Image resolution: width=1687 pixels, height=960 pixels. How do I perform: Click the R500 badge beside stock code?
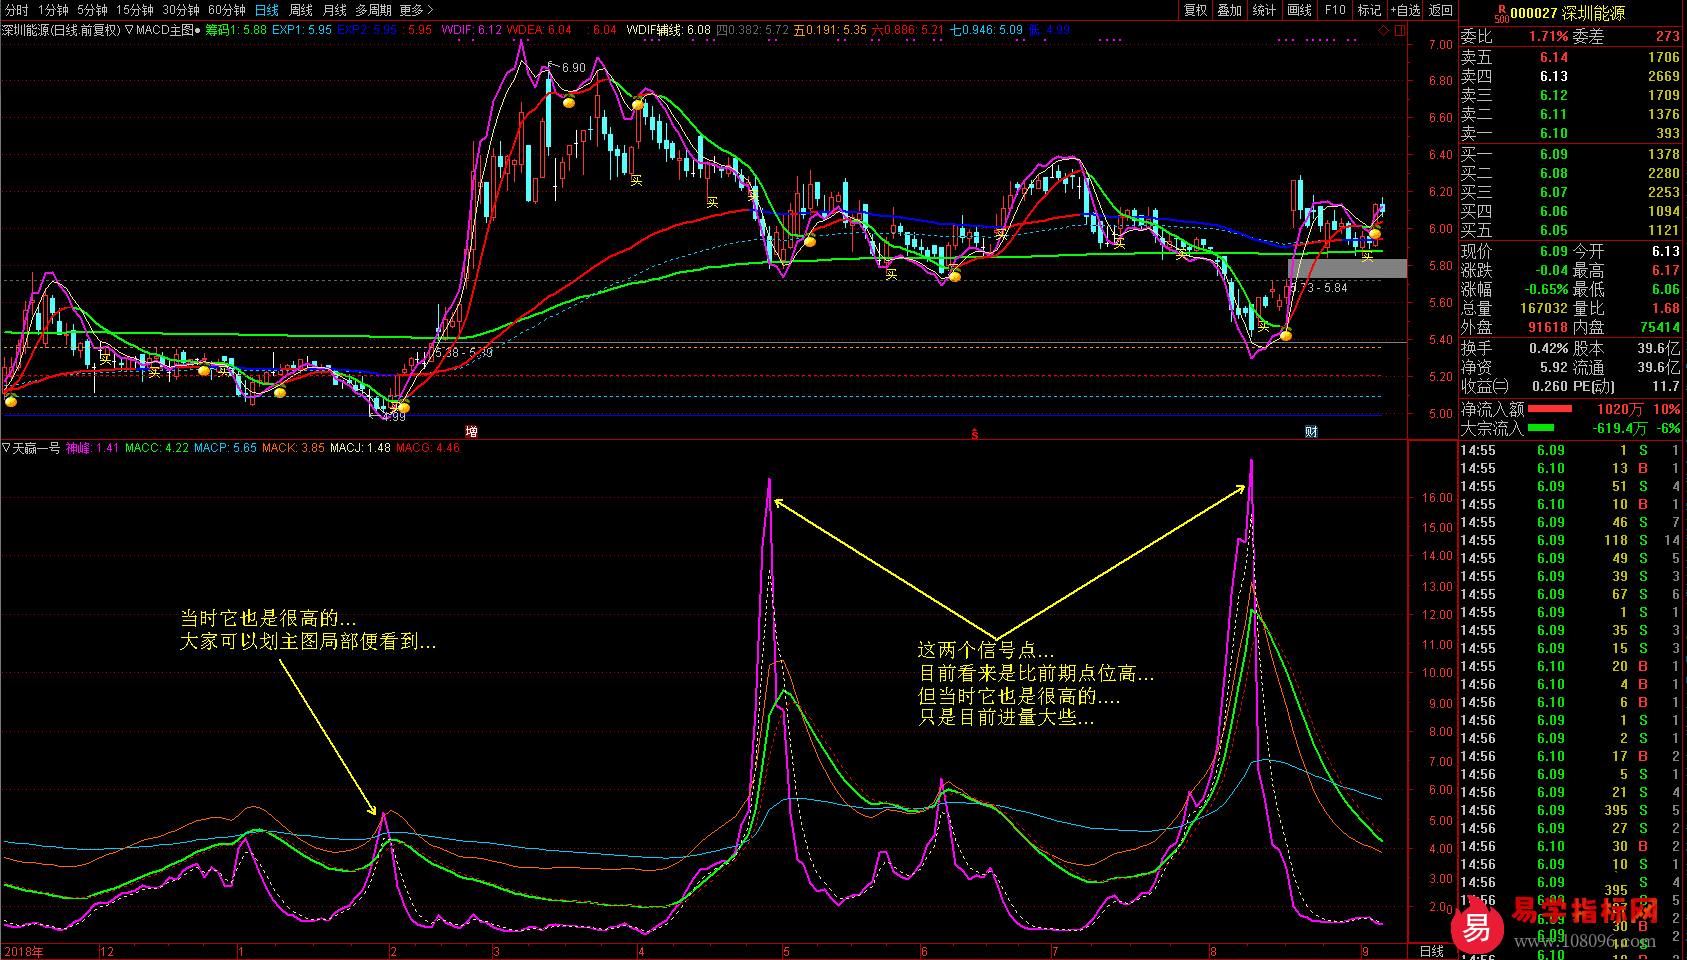coord(1501,13)
